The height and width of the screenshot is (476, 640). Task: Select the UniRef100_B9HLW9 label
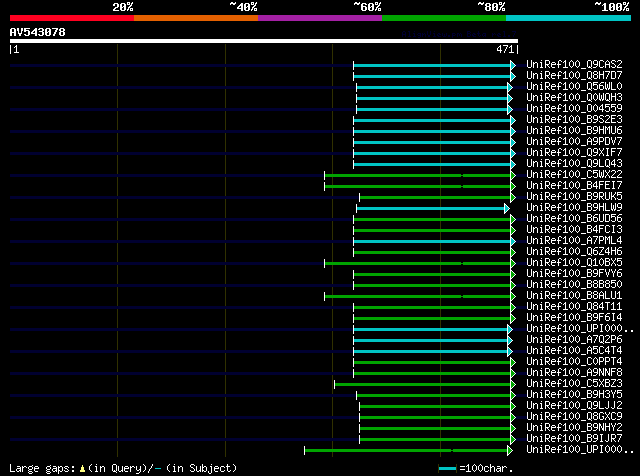click(574, 207)
